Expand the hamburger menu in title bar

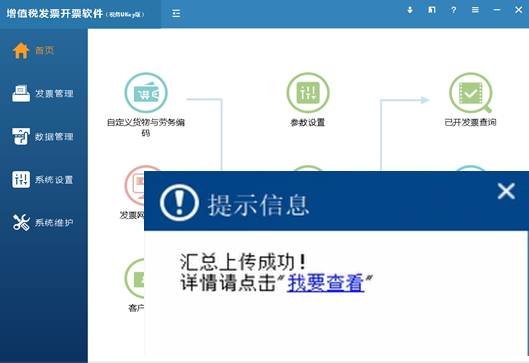point(475,10)
